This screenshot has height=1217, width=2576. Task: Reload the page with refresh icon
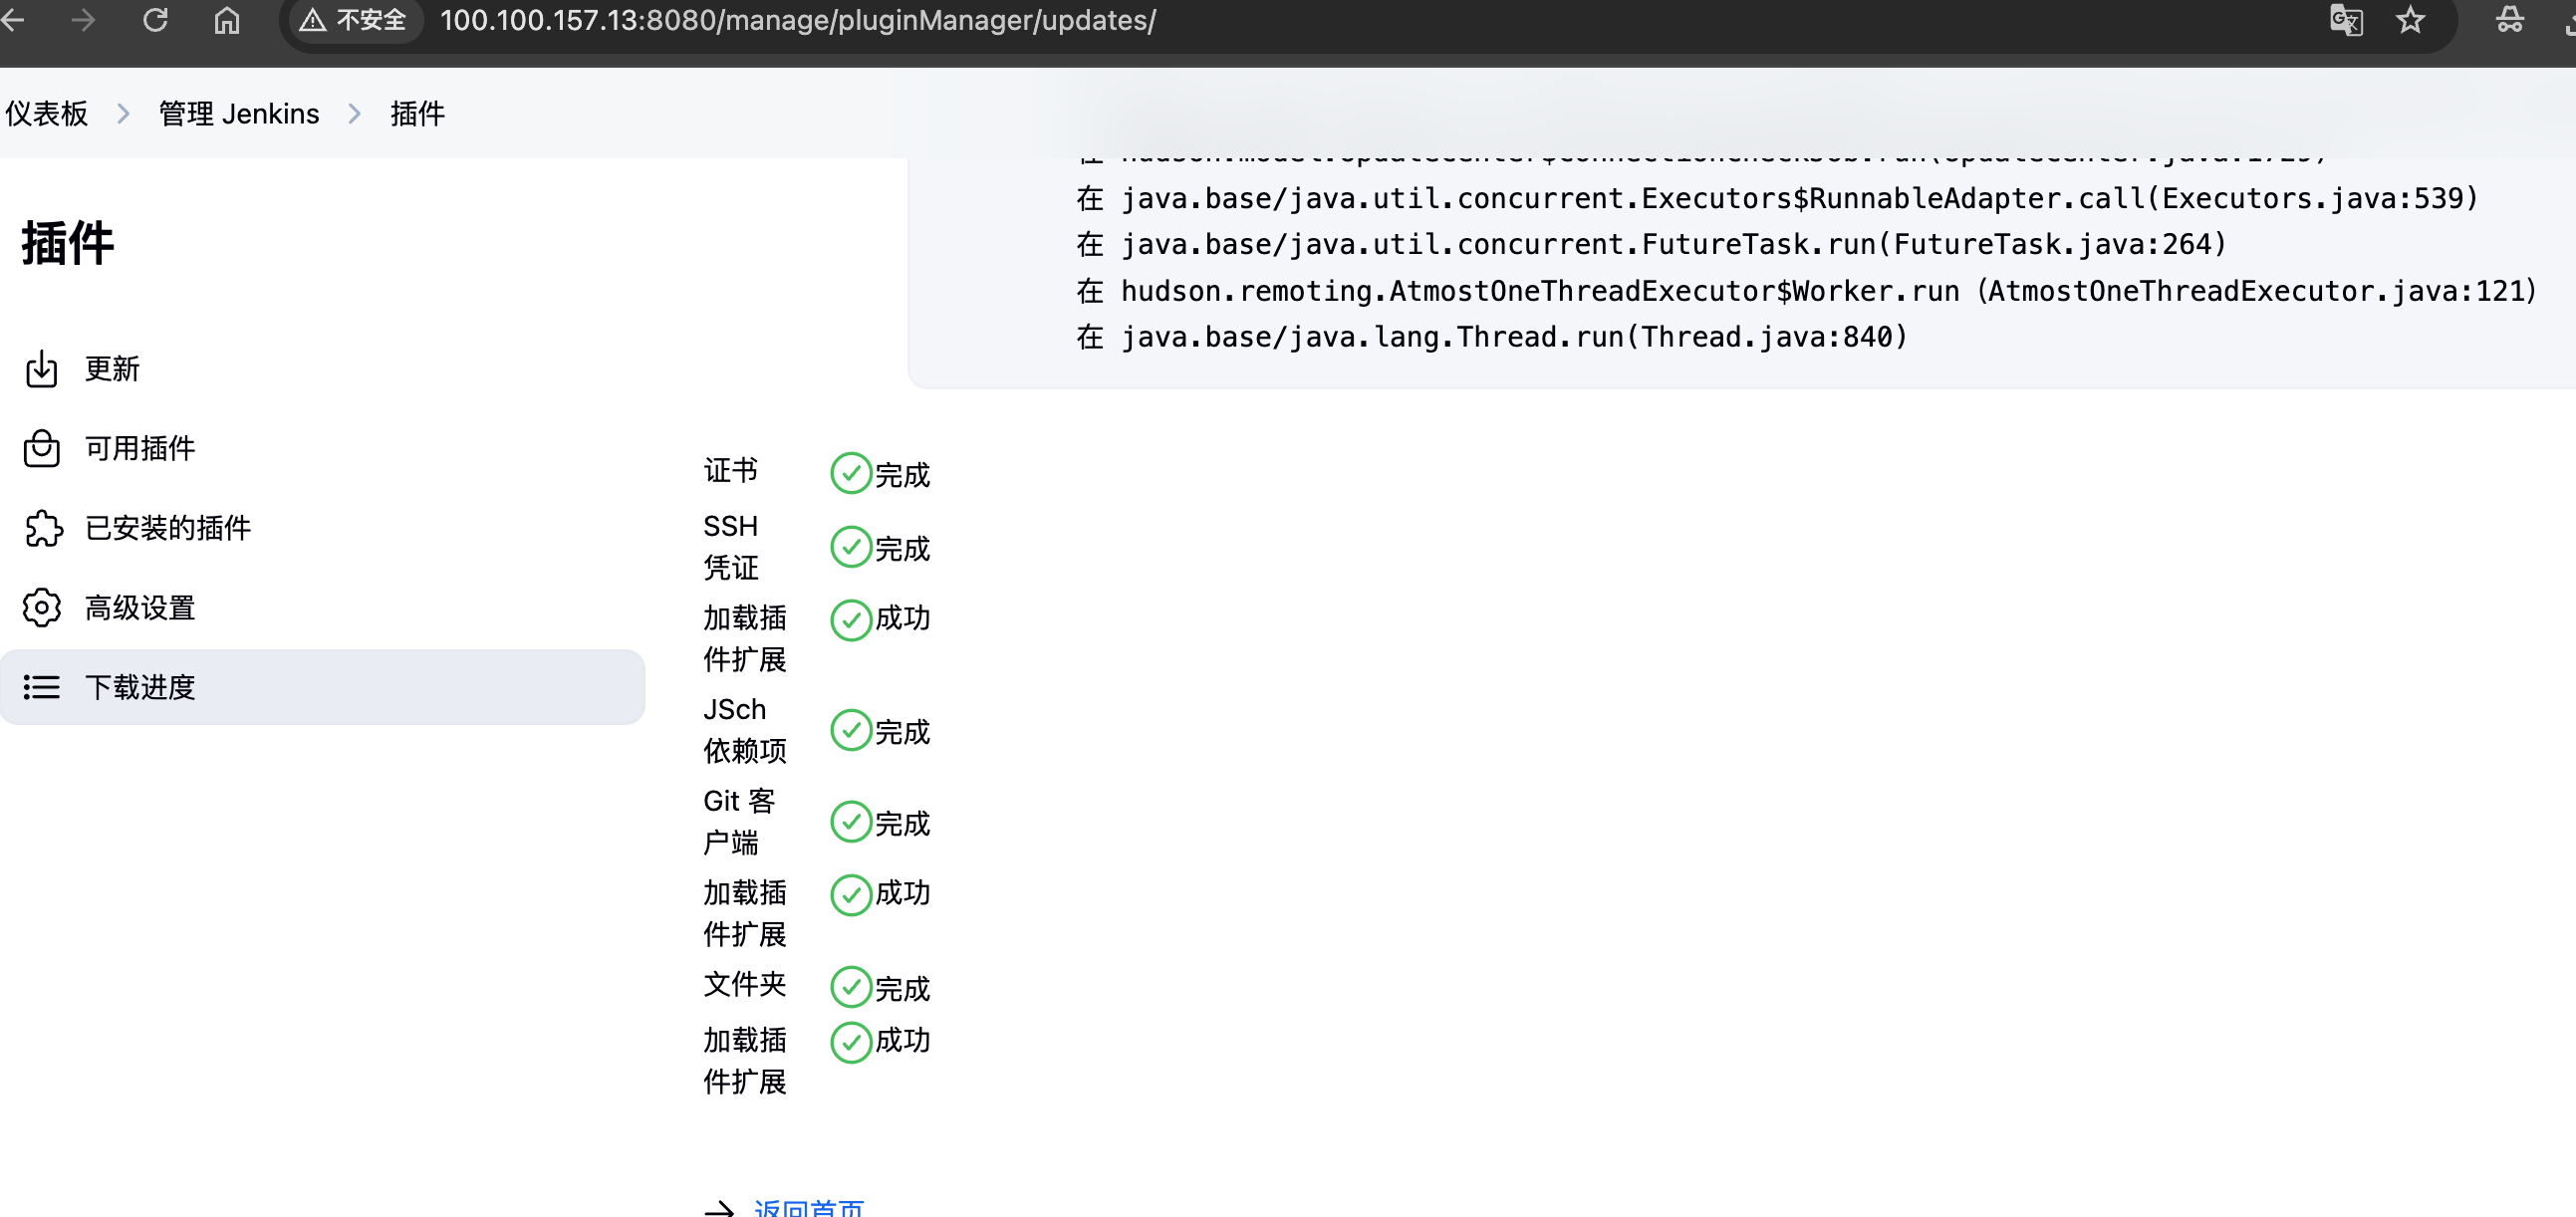pyautogui.click(x=155, y=20)
